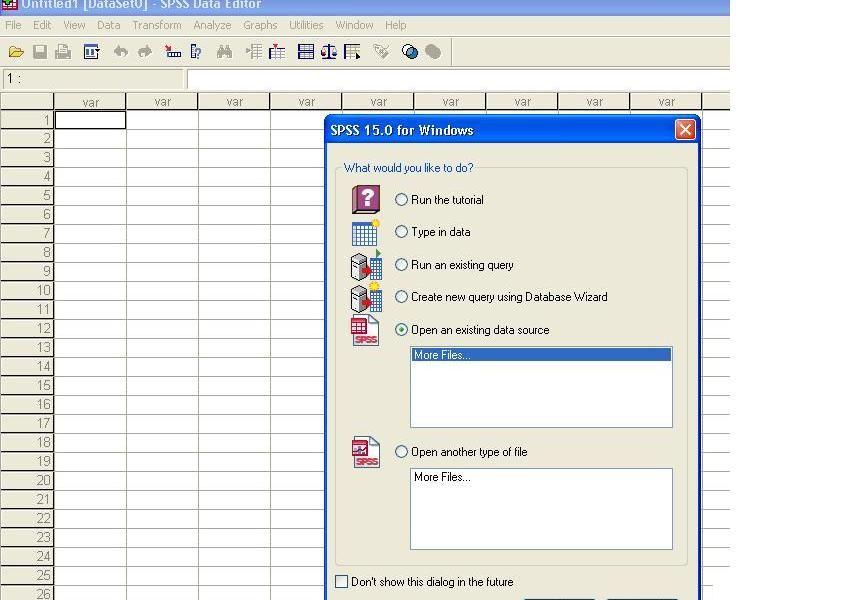Open the Graphs menu
This screenshot has height=600, width=850.
260,25
